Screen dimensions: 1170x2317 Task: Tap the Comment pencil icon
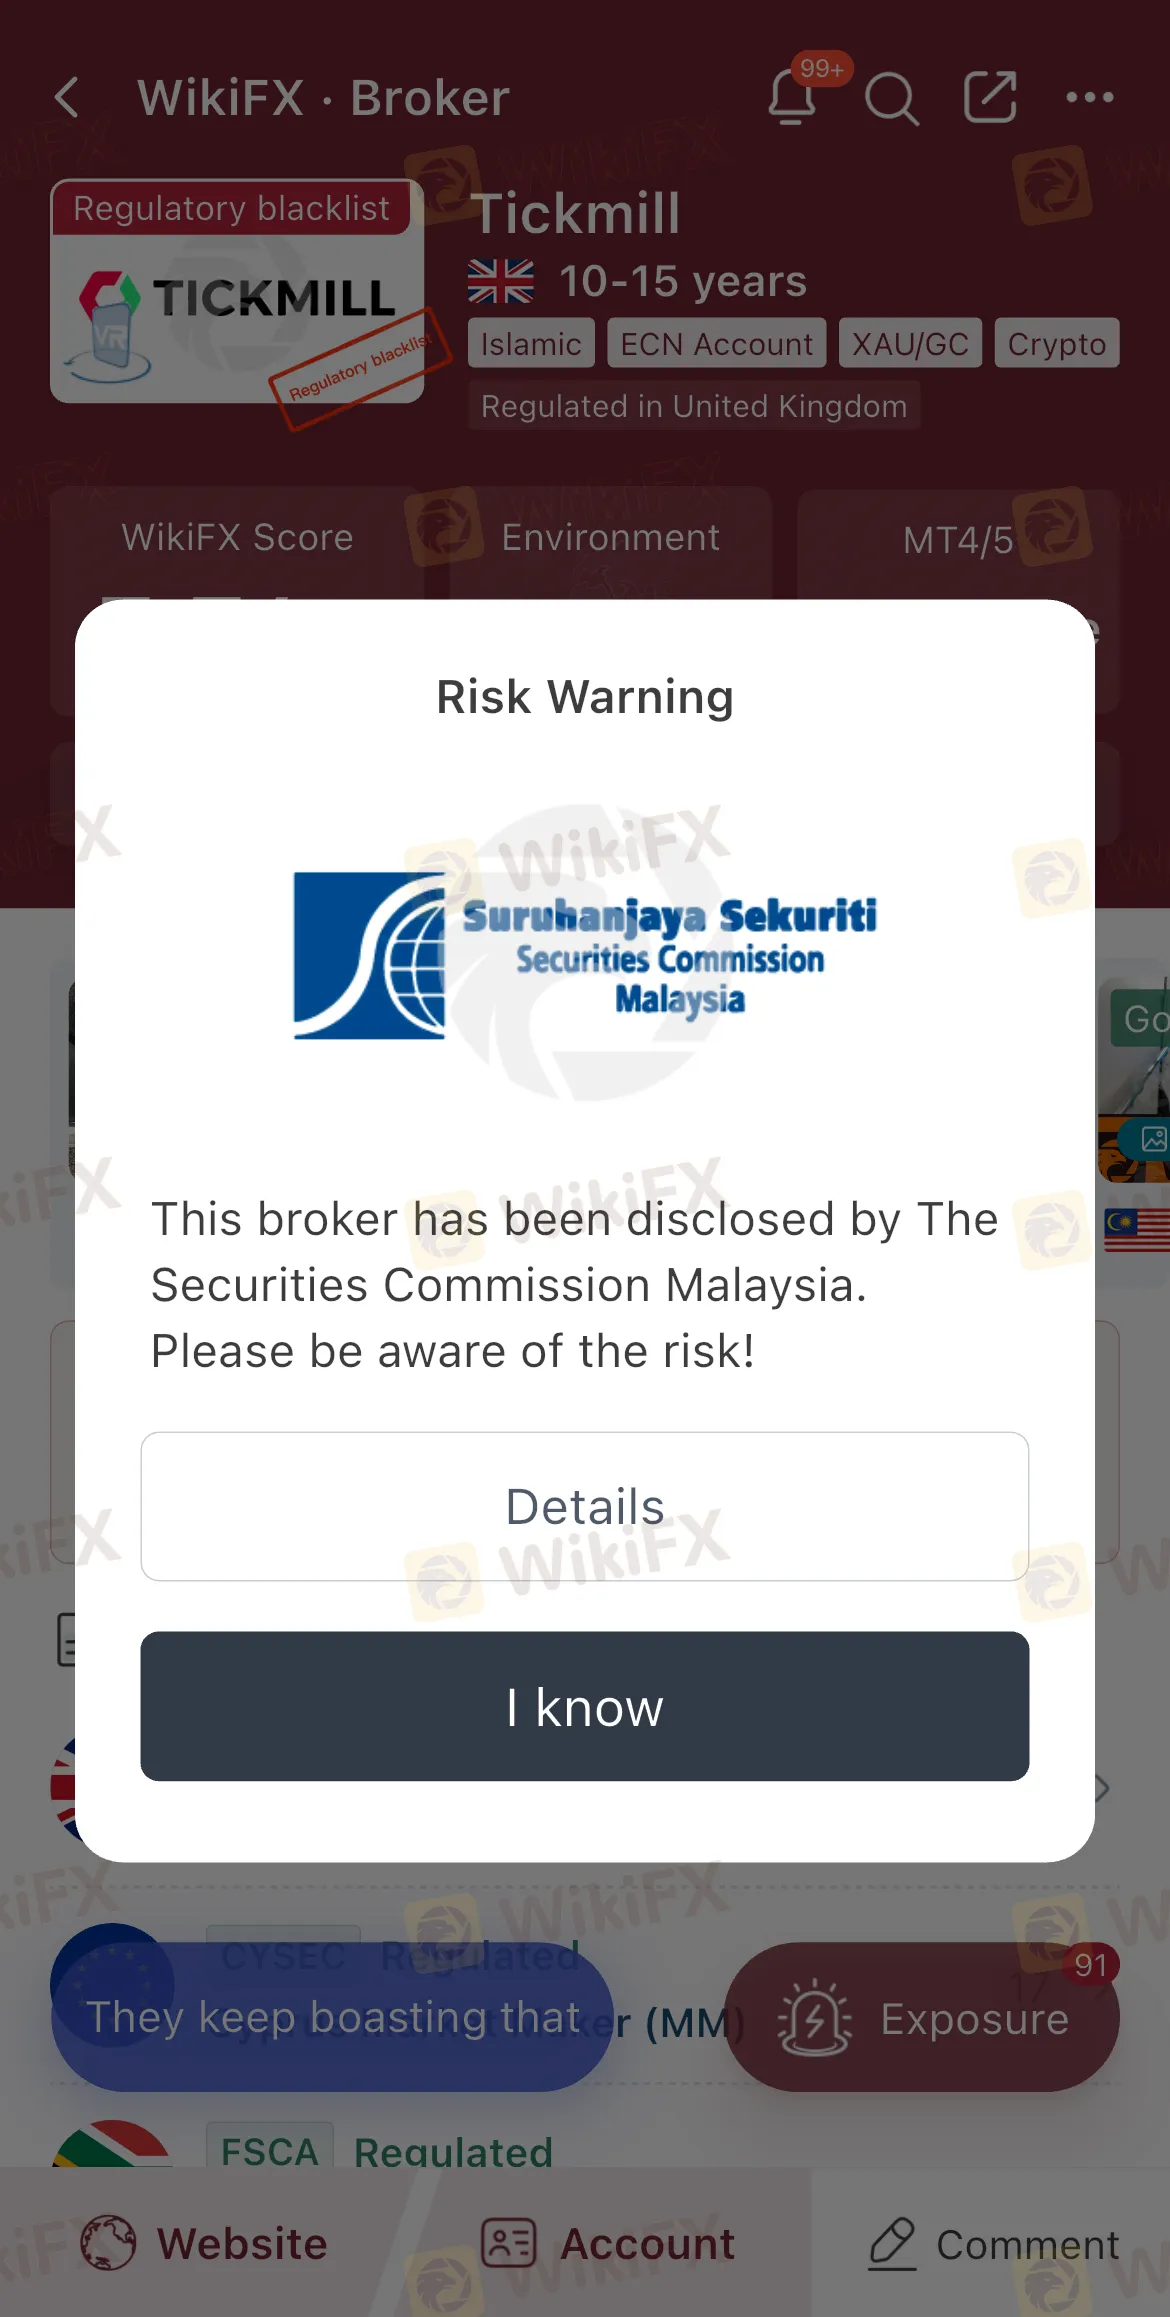click(x=892, y=2243)
